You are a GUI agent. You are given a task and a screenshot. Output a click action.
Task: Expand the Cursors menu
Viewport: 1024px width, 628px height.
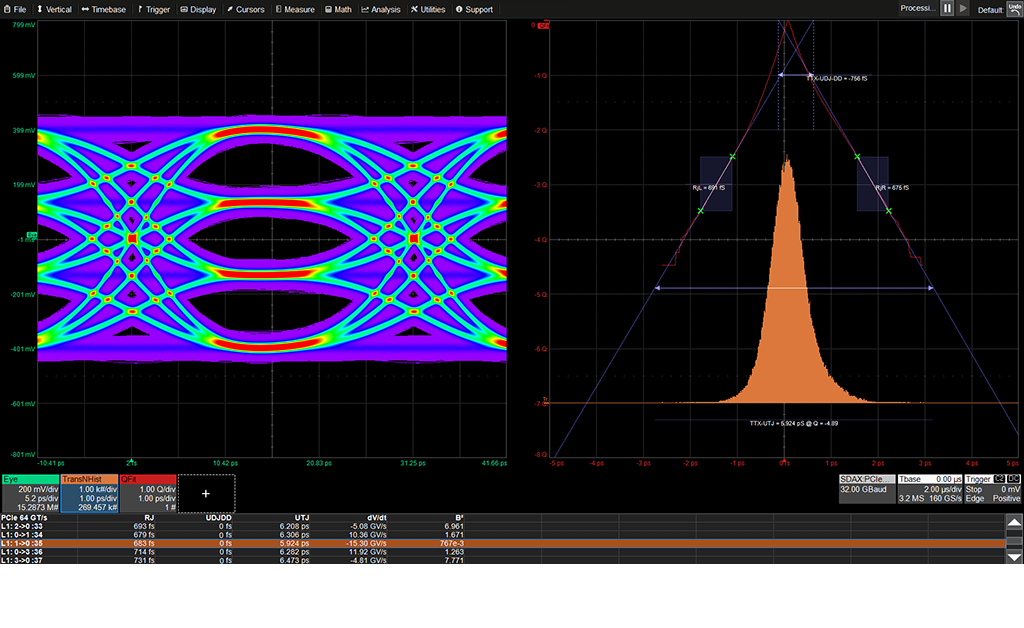(x=245, y=9)
